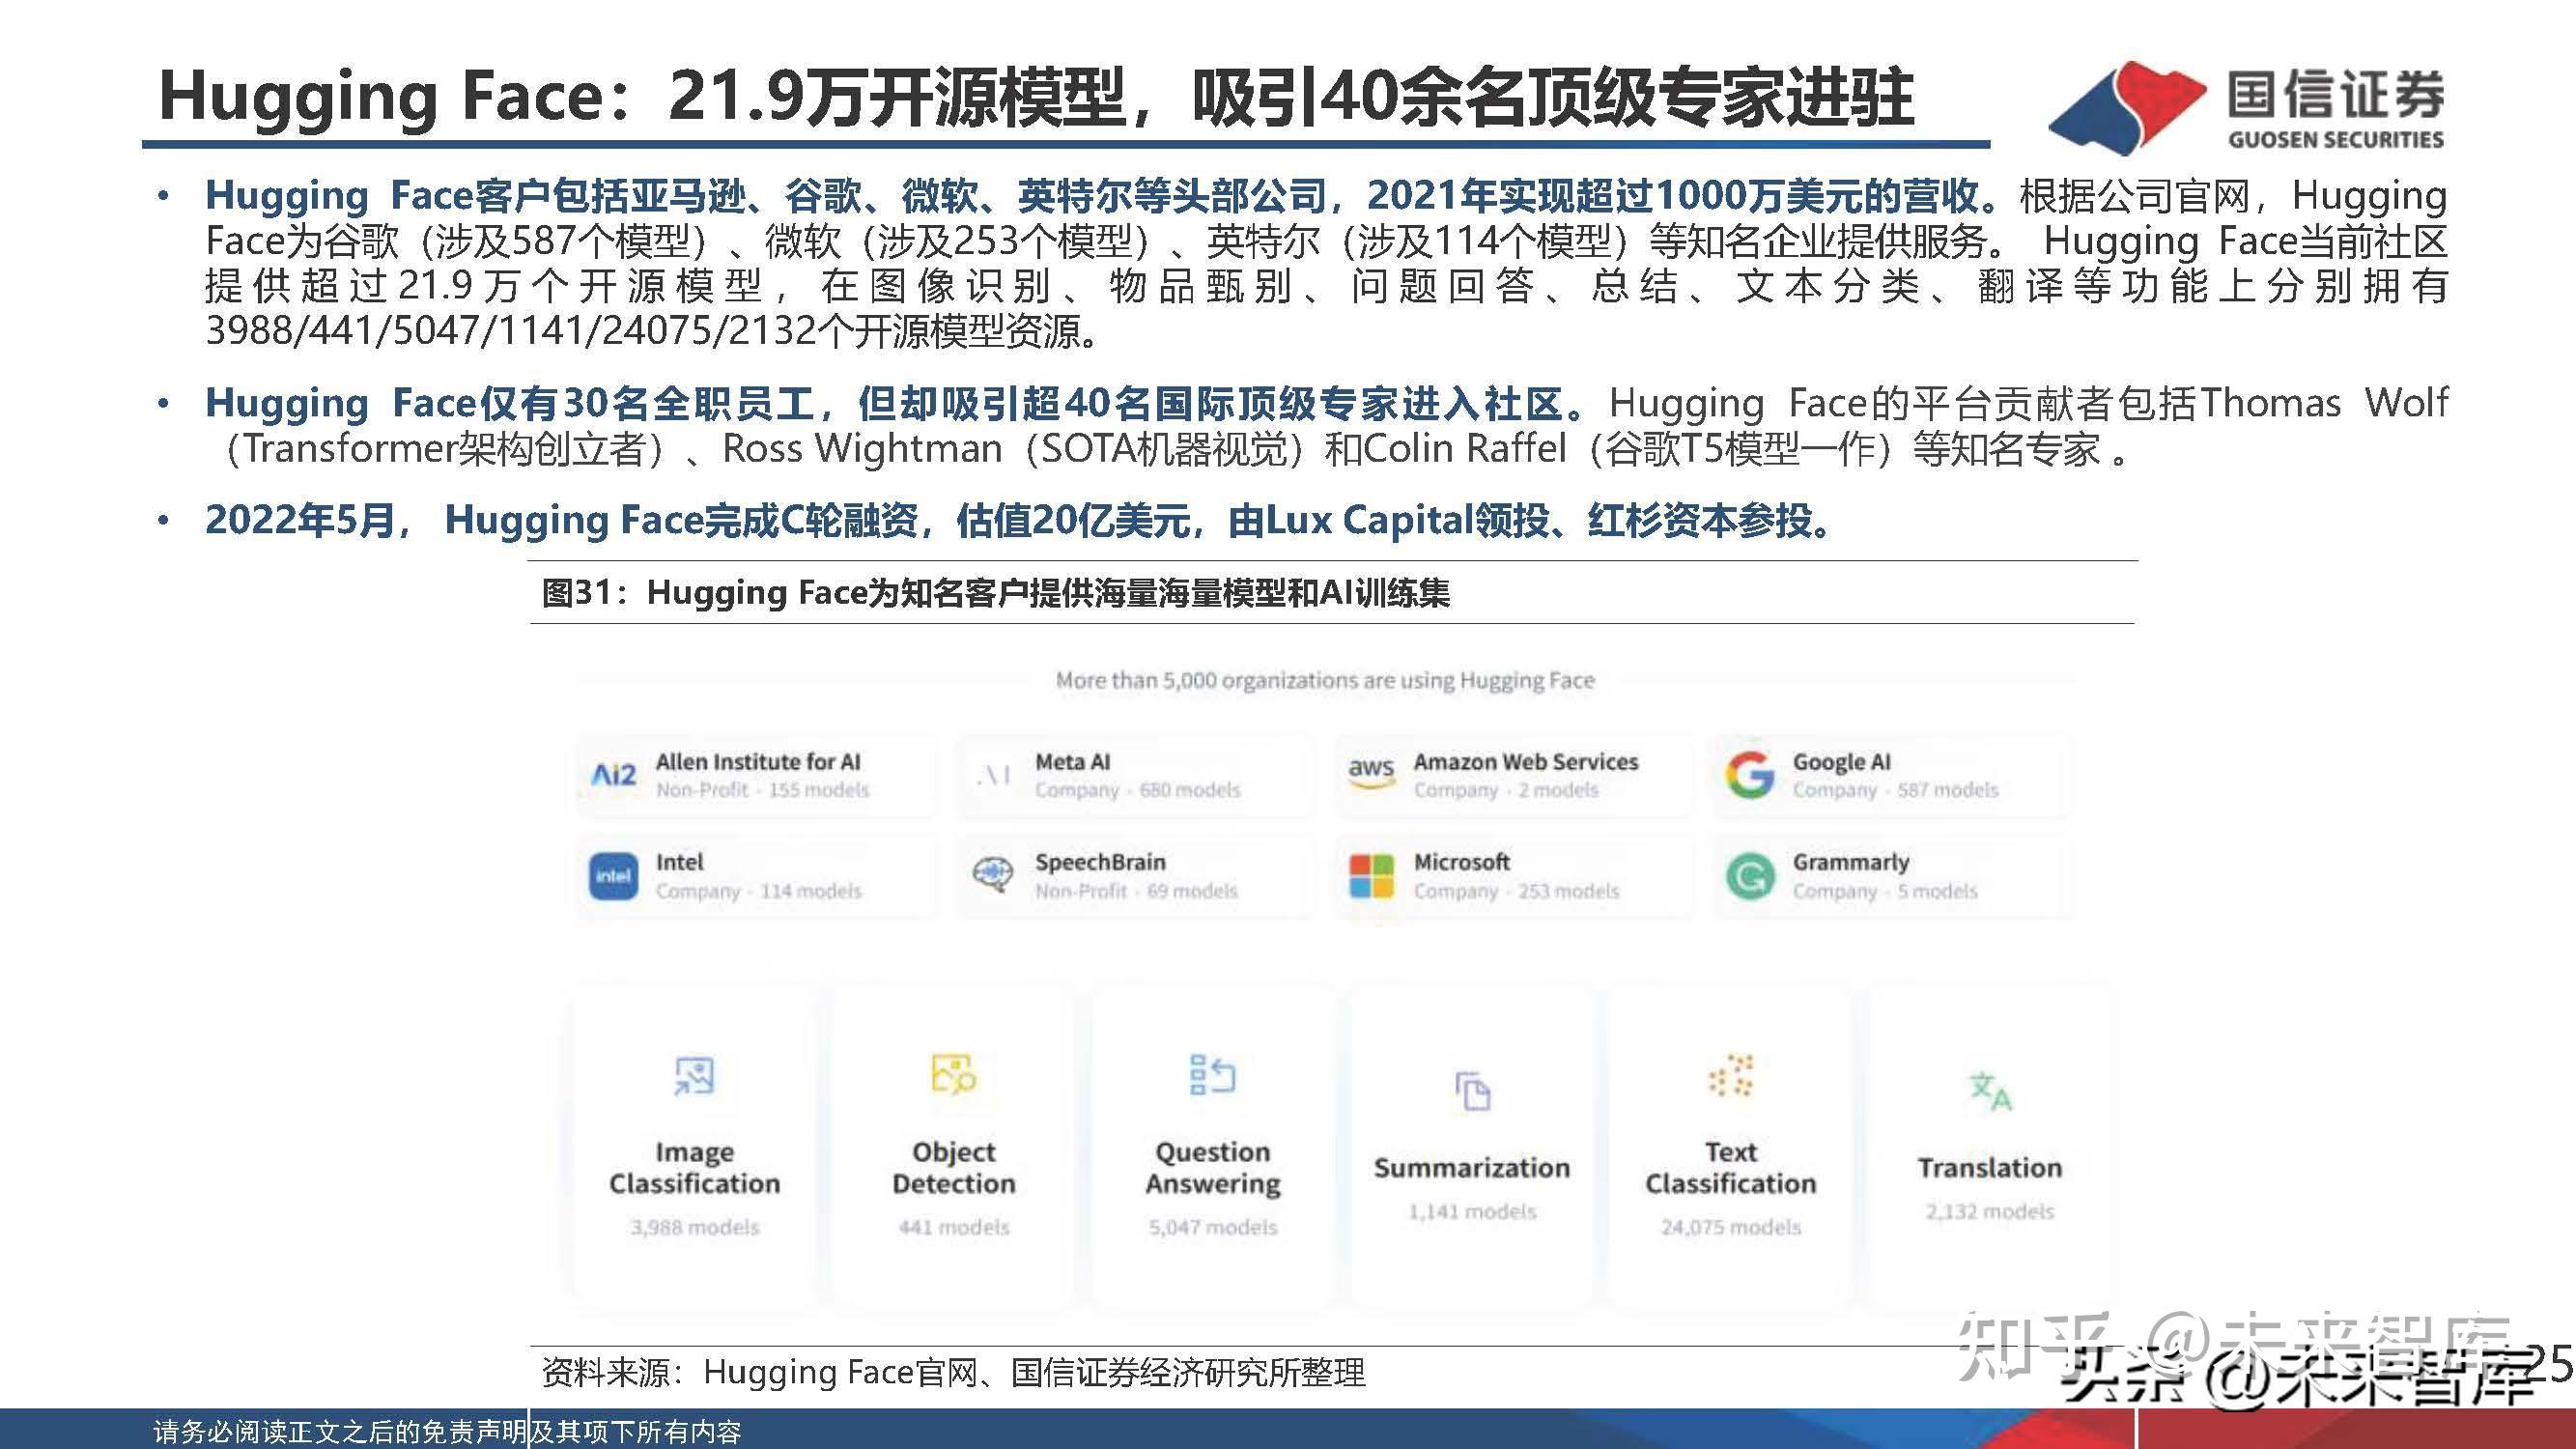Click 'Company · 114 models' text

[758, 891]
